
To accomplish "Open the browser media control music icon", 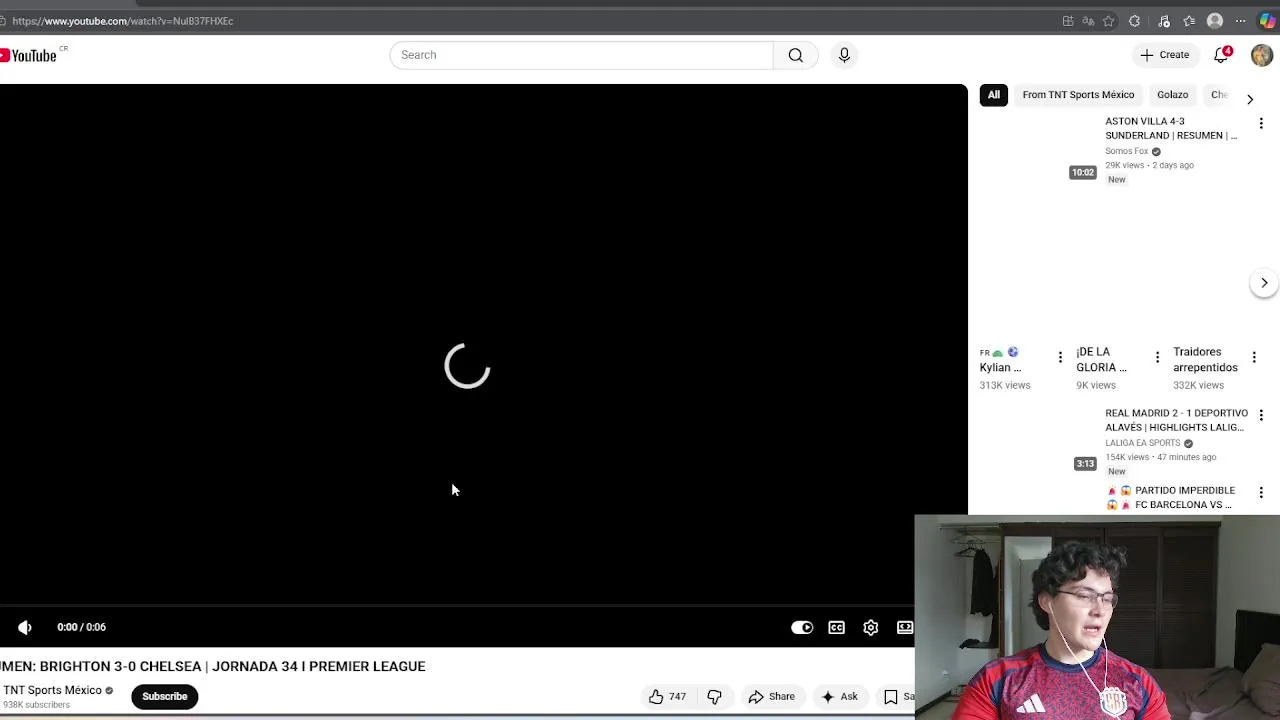I will pos(1164,21).
